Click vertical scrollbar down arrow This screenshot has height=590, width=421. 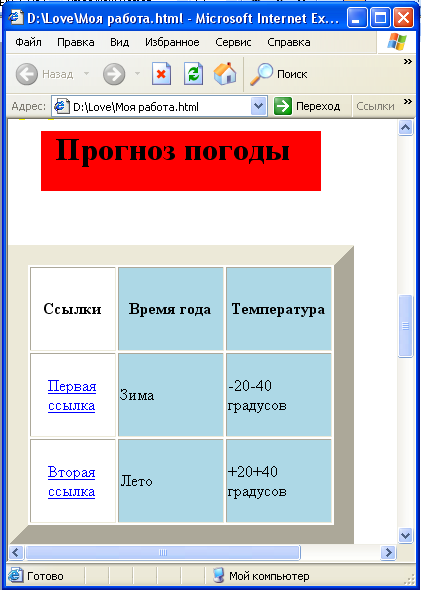point(406,535)
